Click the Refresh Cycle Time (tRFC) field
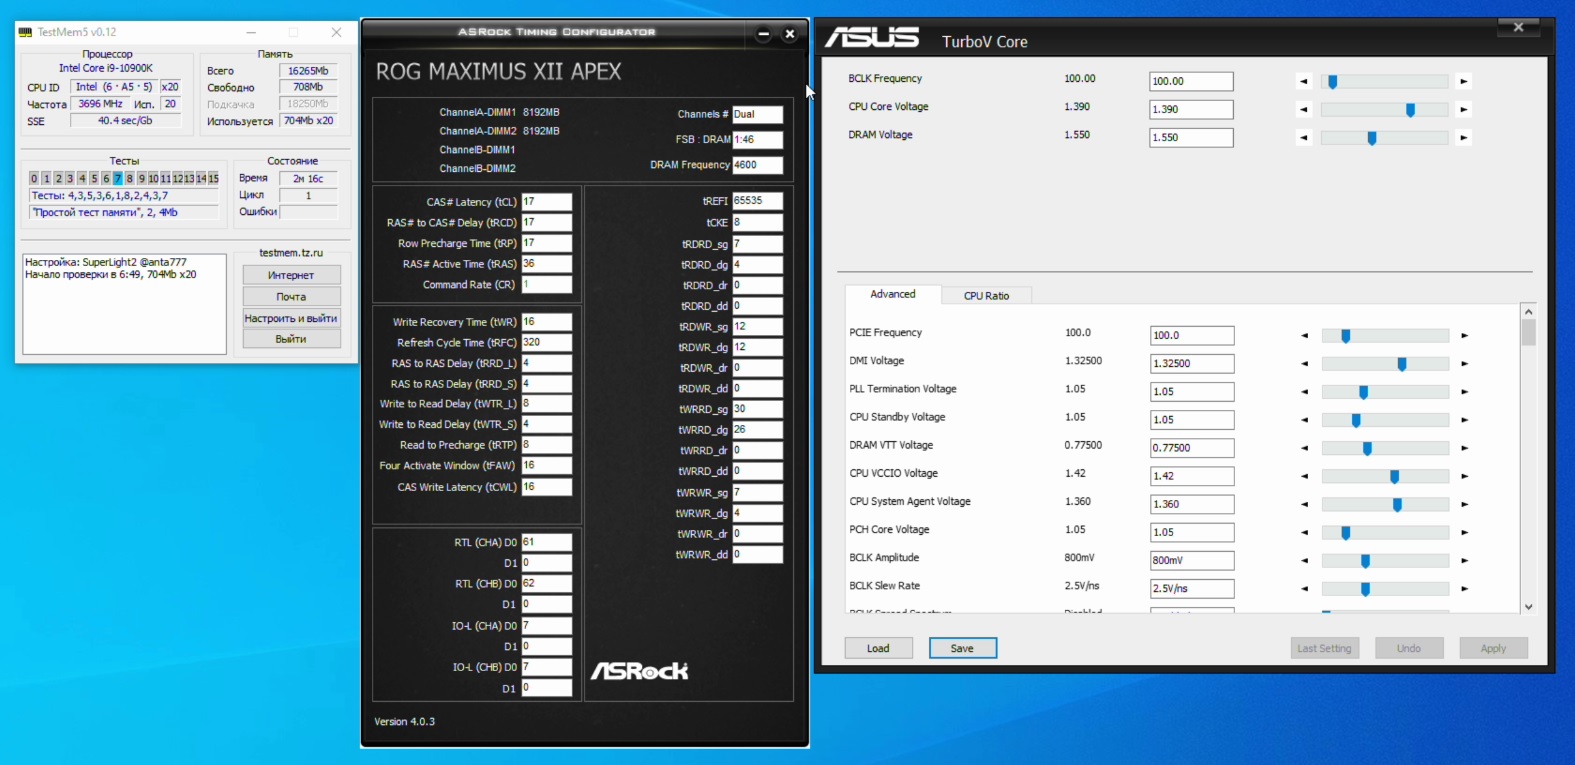This screenshot has height=765, width=1575. 546,342
